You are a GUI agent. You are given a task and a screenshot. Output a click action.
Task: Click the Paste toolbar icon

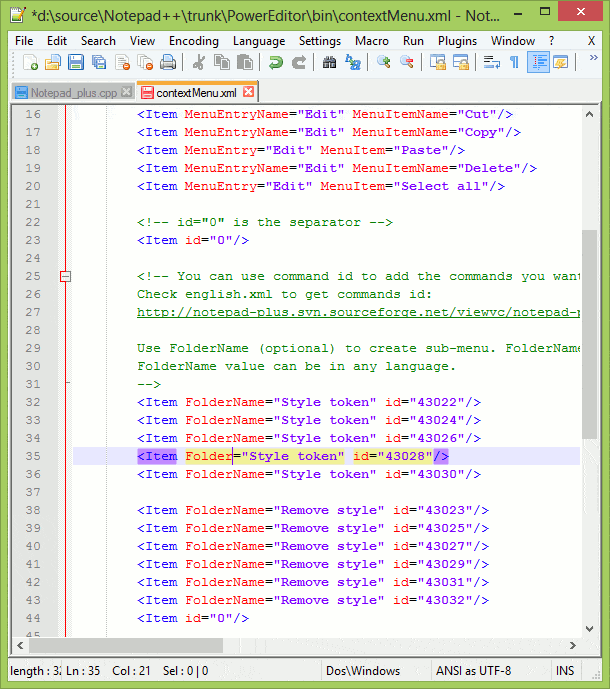(245, 62)
